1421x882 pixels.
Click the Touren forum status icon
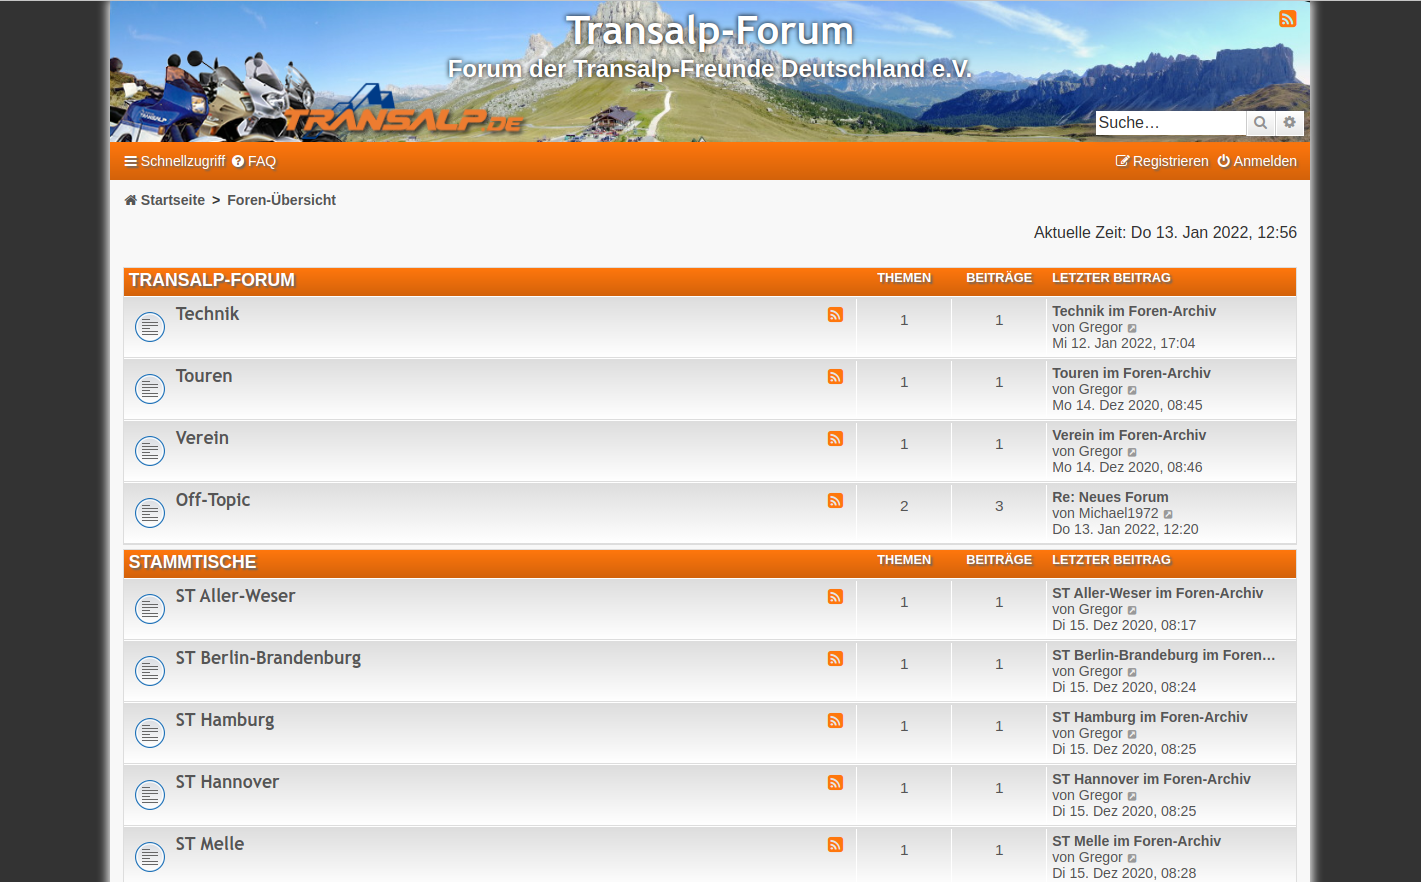tap(150, 389)
